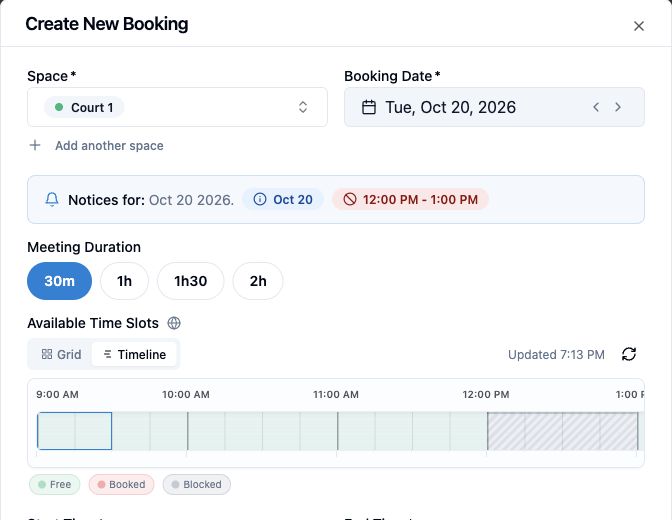Click the Notices for Oct 20 2026 text
This screenshot has height=520, width=672.
(x=151, y=200)
